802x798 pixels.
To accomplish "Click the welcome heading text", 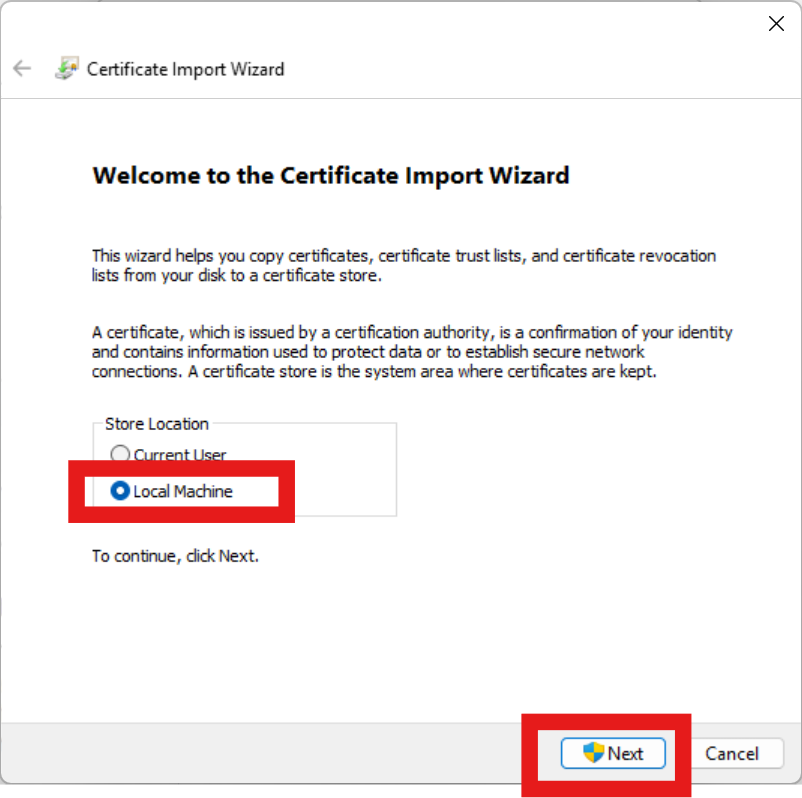I will (x=330, y=175).
